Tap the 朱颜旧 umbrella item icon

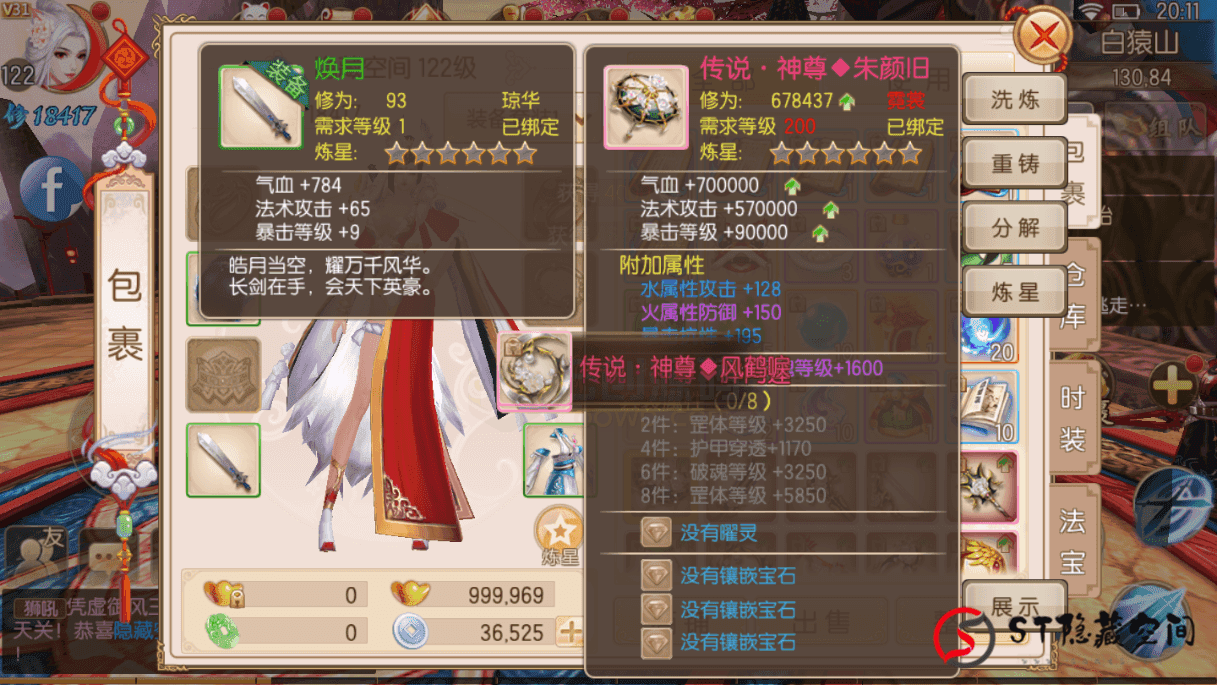pos(645,107)
